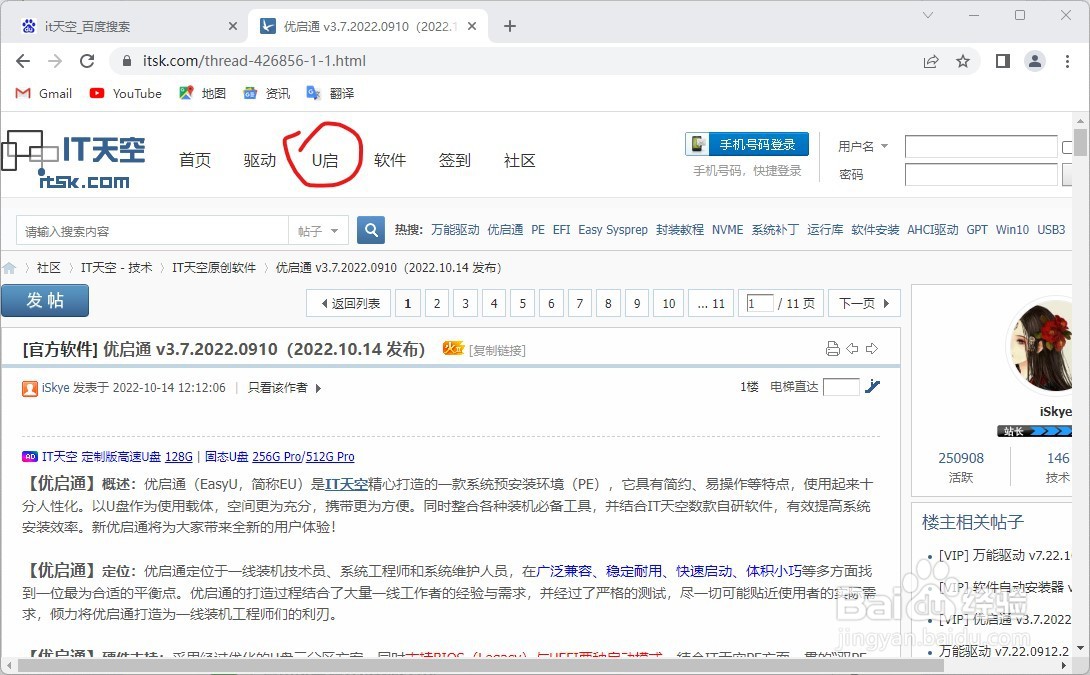The image size is (1090, 675).
Task: Go to page 10 of the thread
Action: (x=669, y=303)
